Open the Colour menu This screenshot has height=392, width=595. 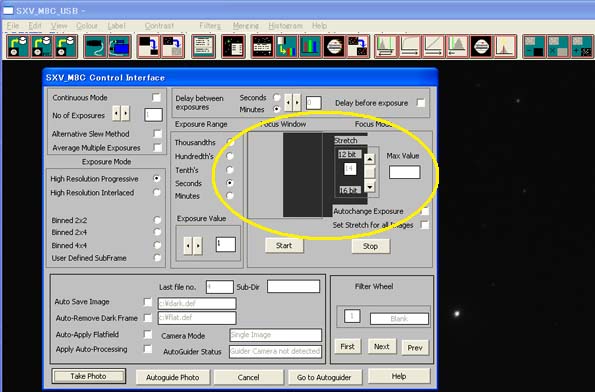(87, 26)
